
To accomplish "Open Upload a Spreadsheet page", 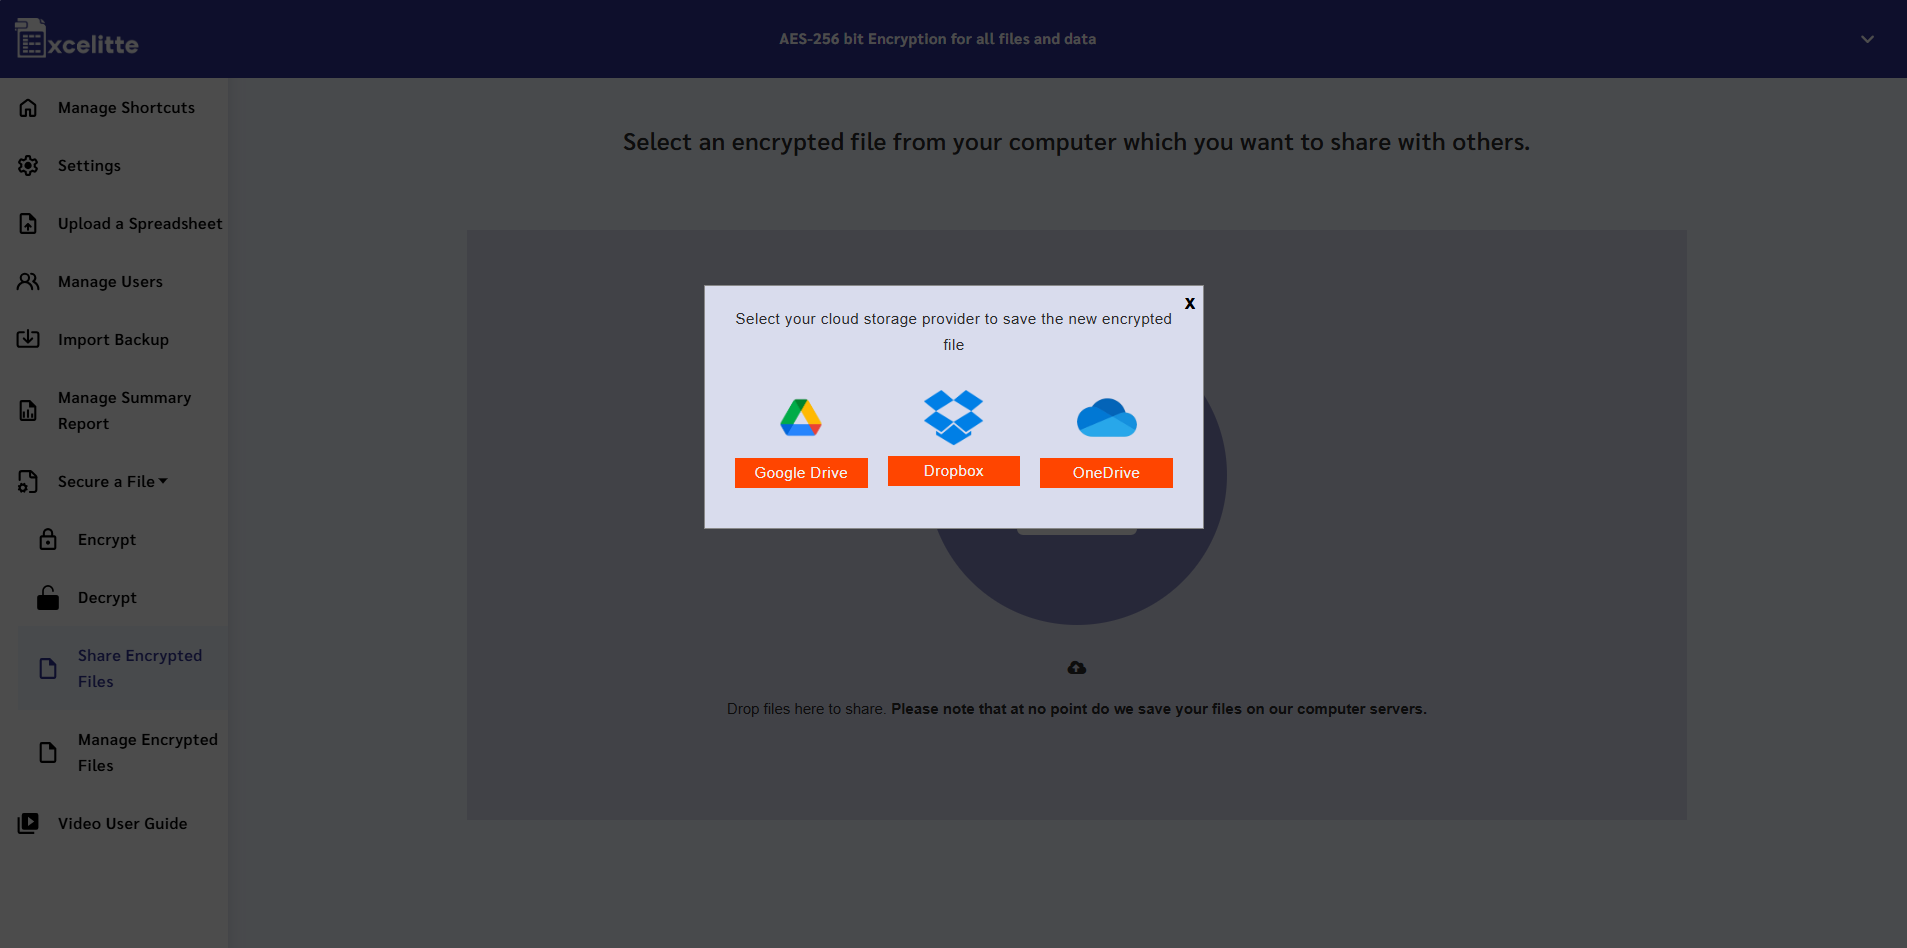I will pyautogui.click(x=139, y=224).
